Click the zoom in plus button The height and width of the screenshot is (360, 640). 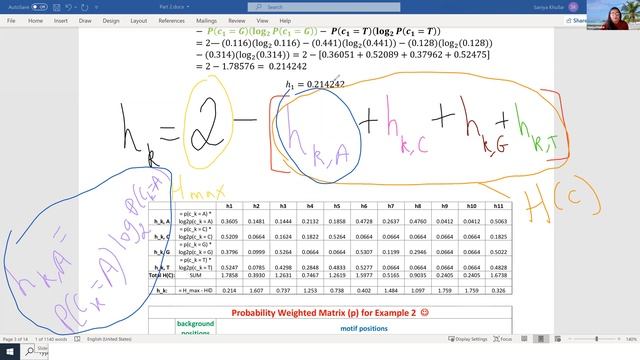click(619, 339)
